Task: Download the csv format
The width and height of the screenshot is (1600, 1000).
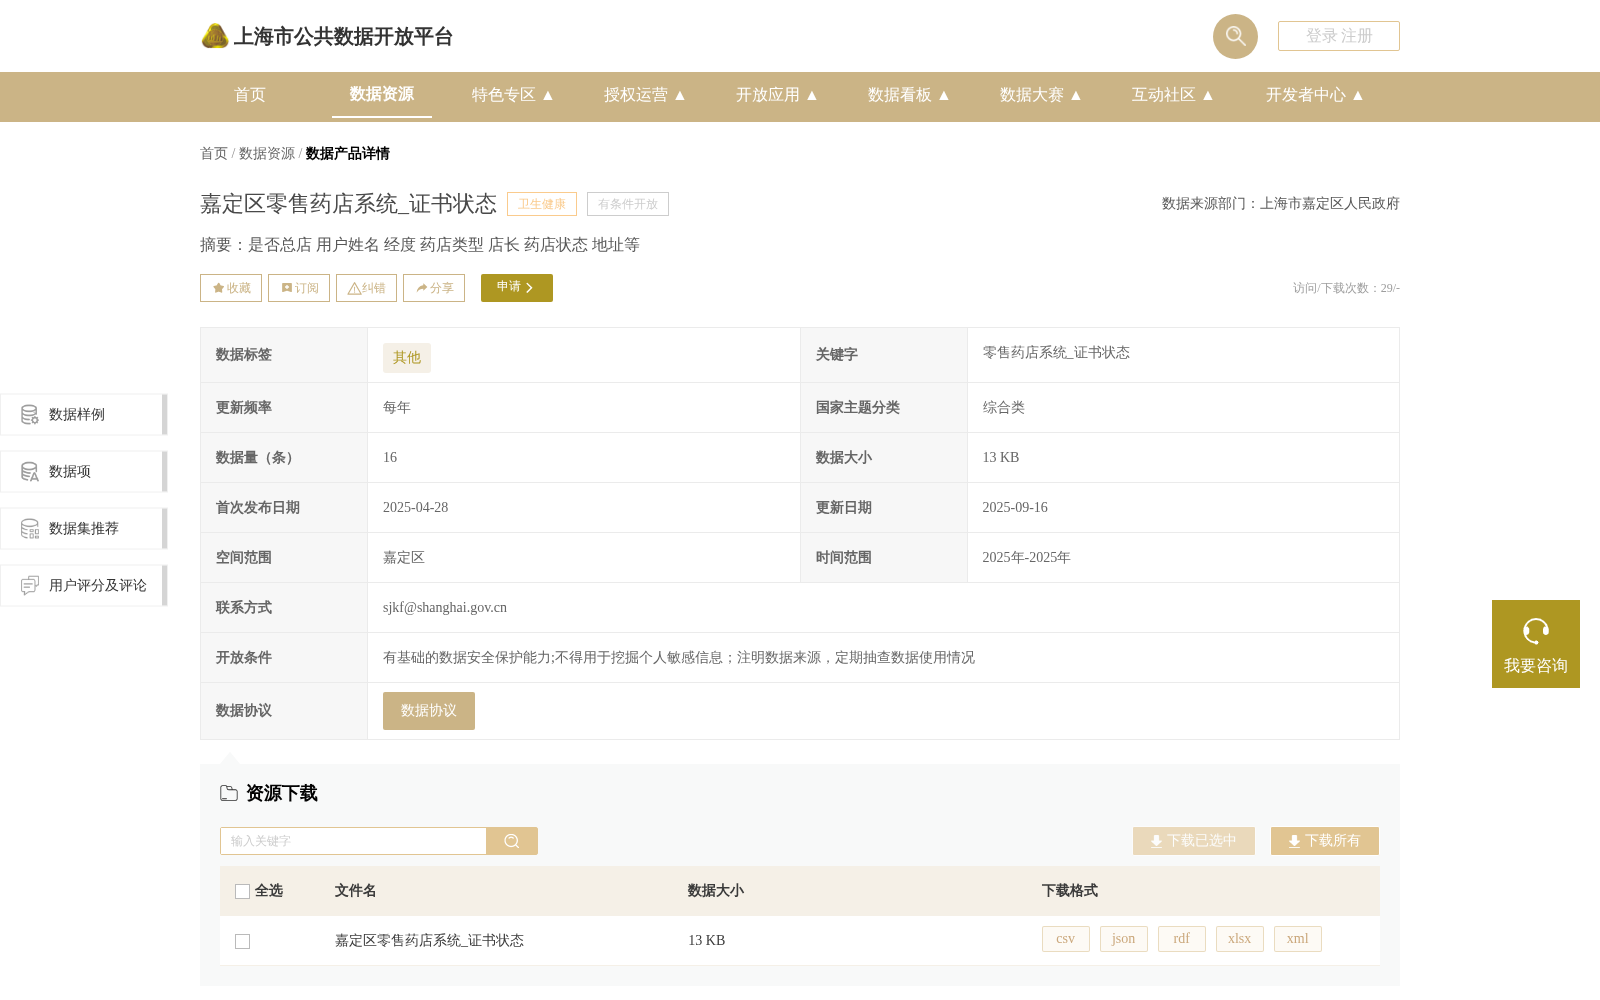Action: 1066,939
